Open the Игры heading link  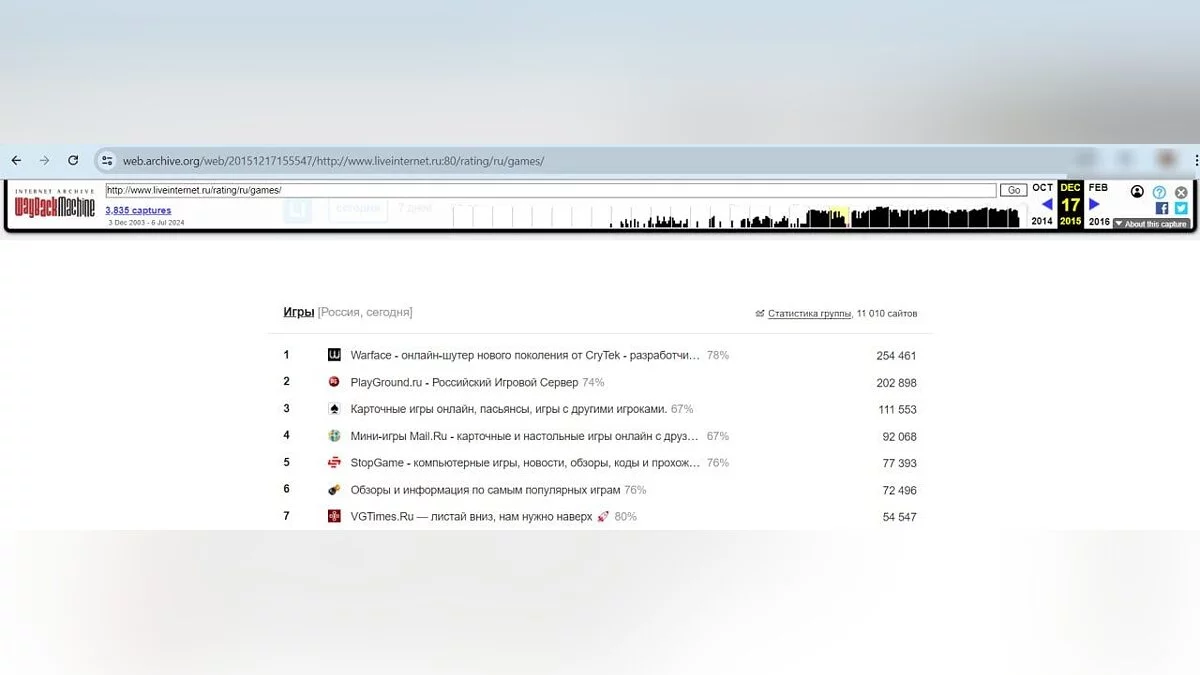point(299,312)
